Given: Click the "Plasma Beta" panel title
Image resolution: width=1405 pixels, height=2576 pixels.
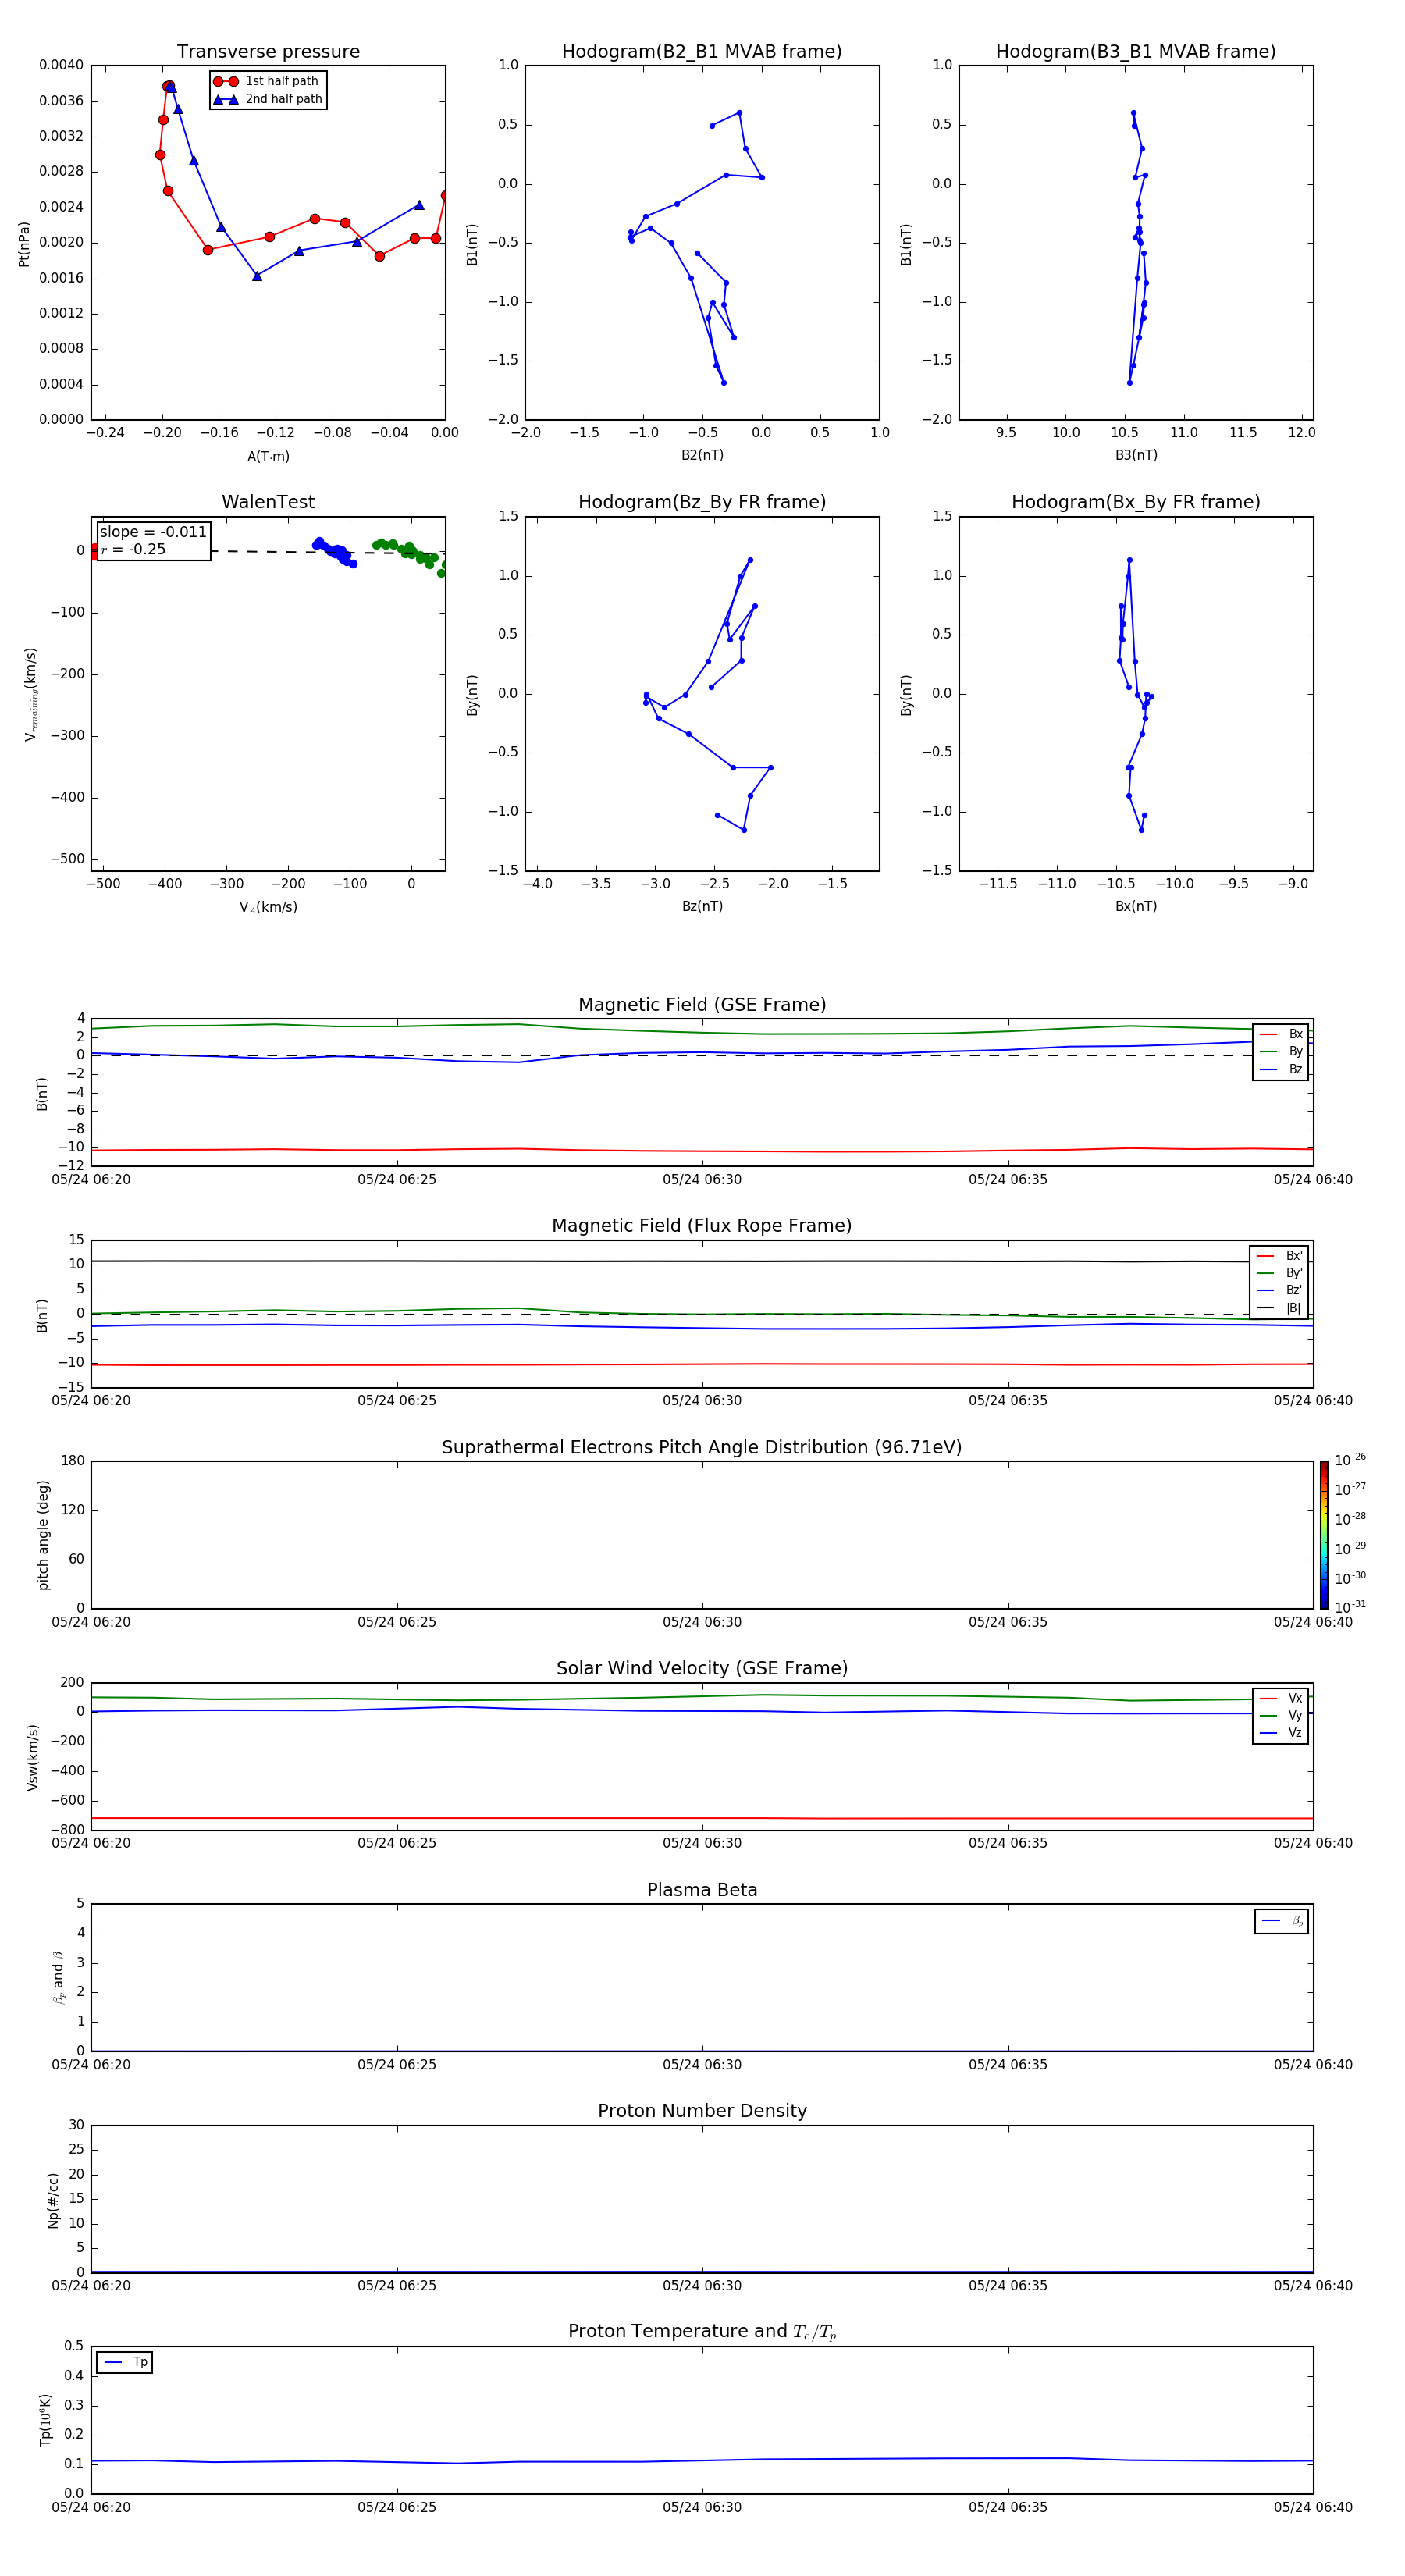Looking at the screenshot, I should tap(702, 1890).
